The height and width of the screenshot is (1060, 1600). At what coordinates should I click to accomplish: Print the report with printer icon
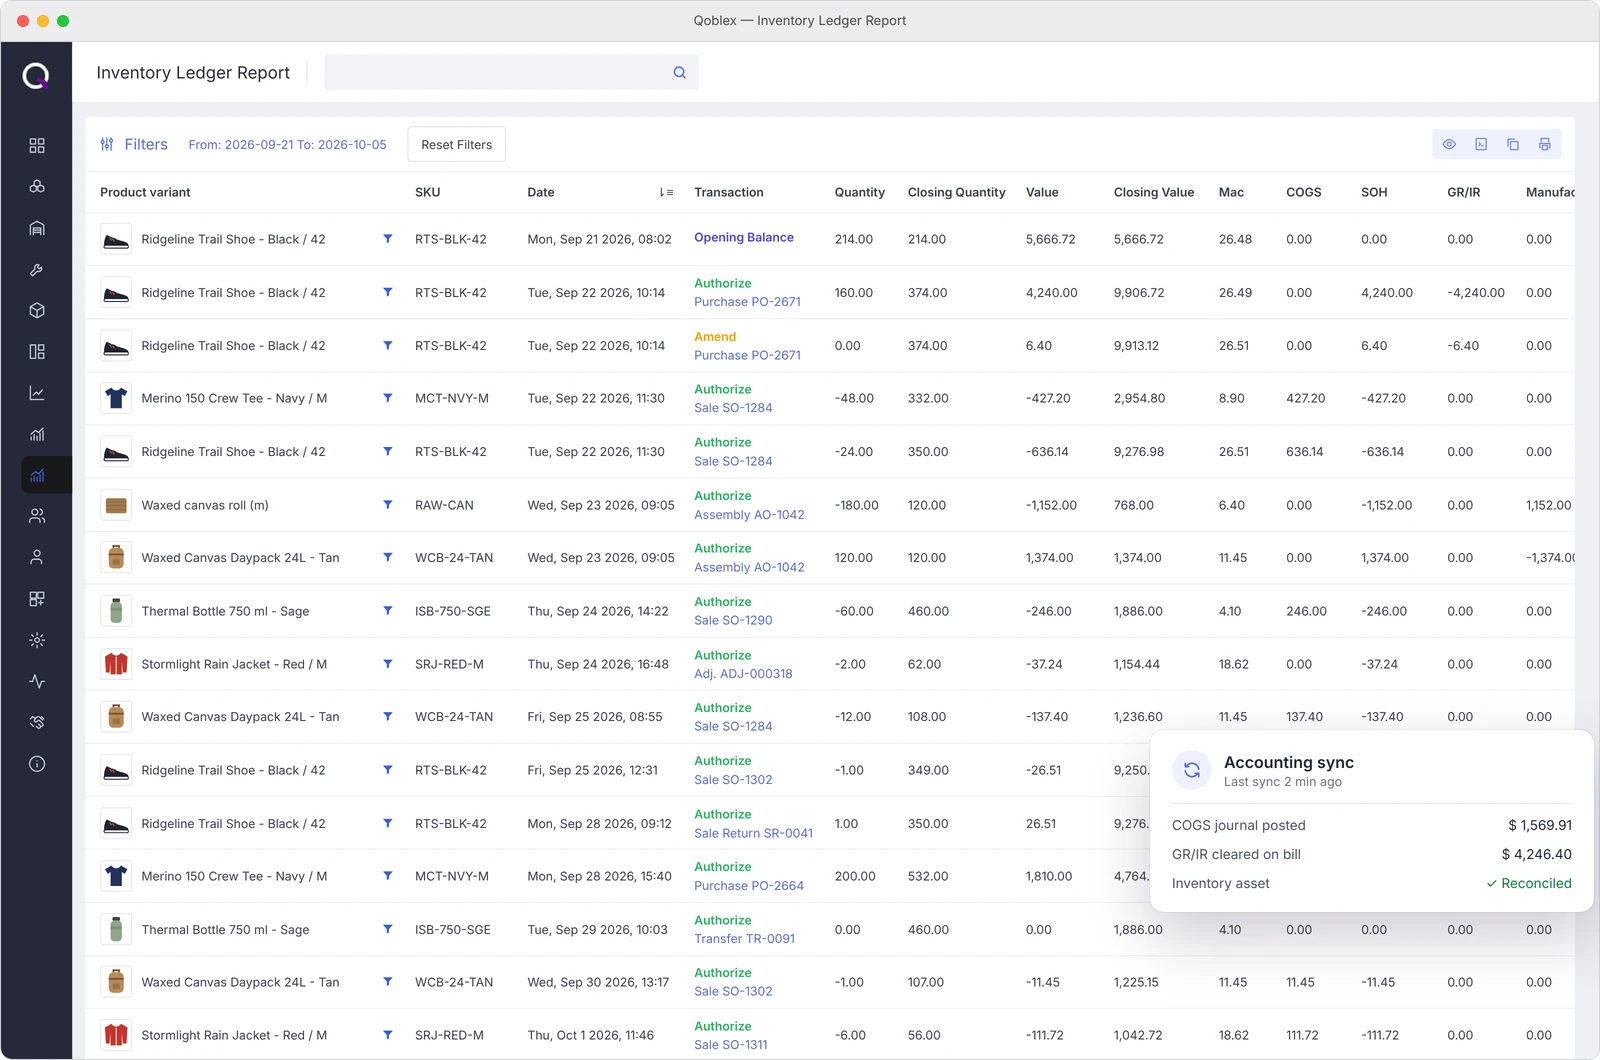tap(1545, 144)
